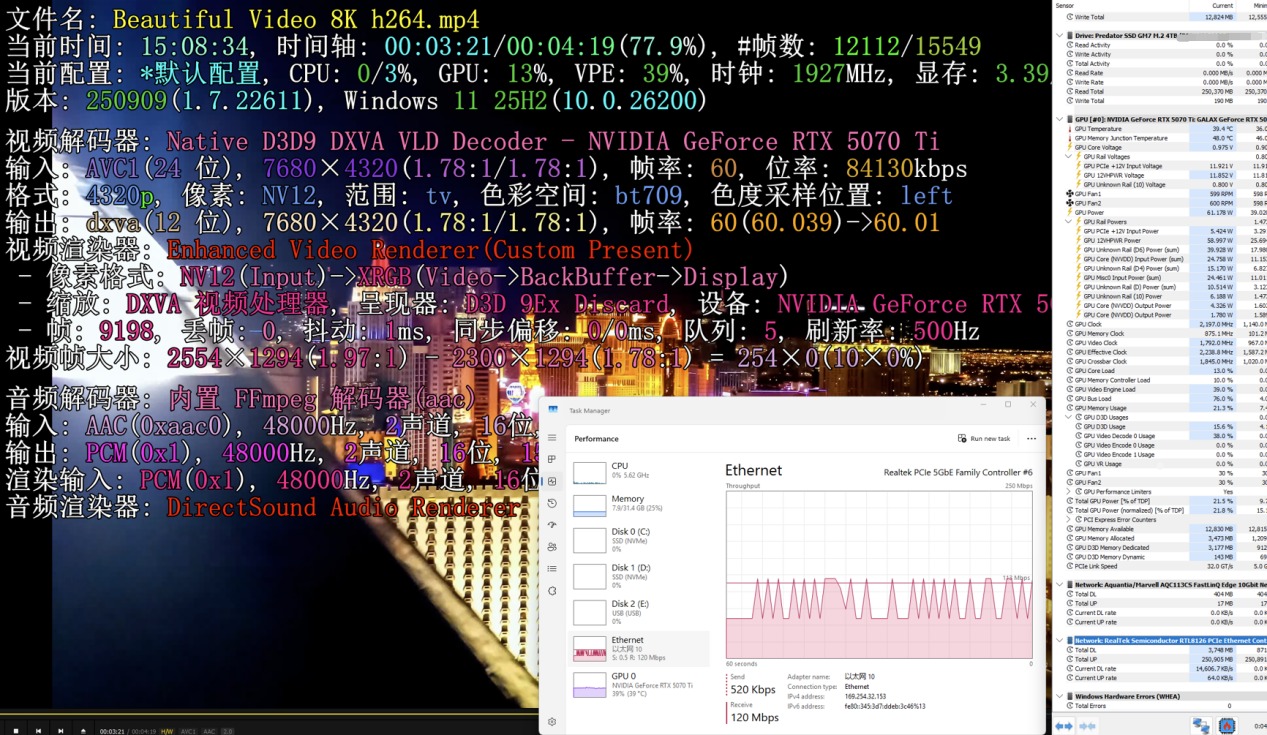Click the Sensor column header
The height and width of the screenshot is (735, 1267).
pos(1064,6)
